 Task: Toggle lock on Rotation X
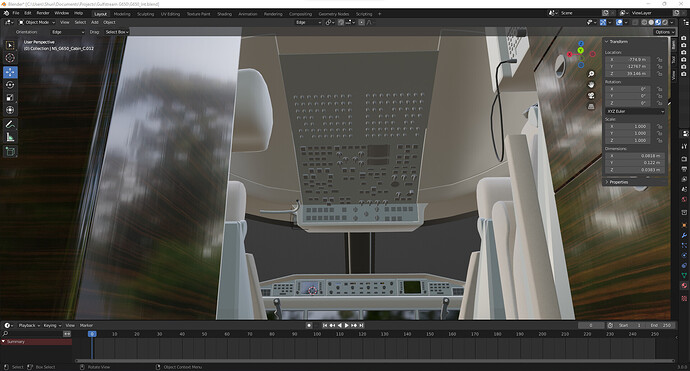pyautogui.click(x=659, y=89)
